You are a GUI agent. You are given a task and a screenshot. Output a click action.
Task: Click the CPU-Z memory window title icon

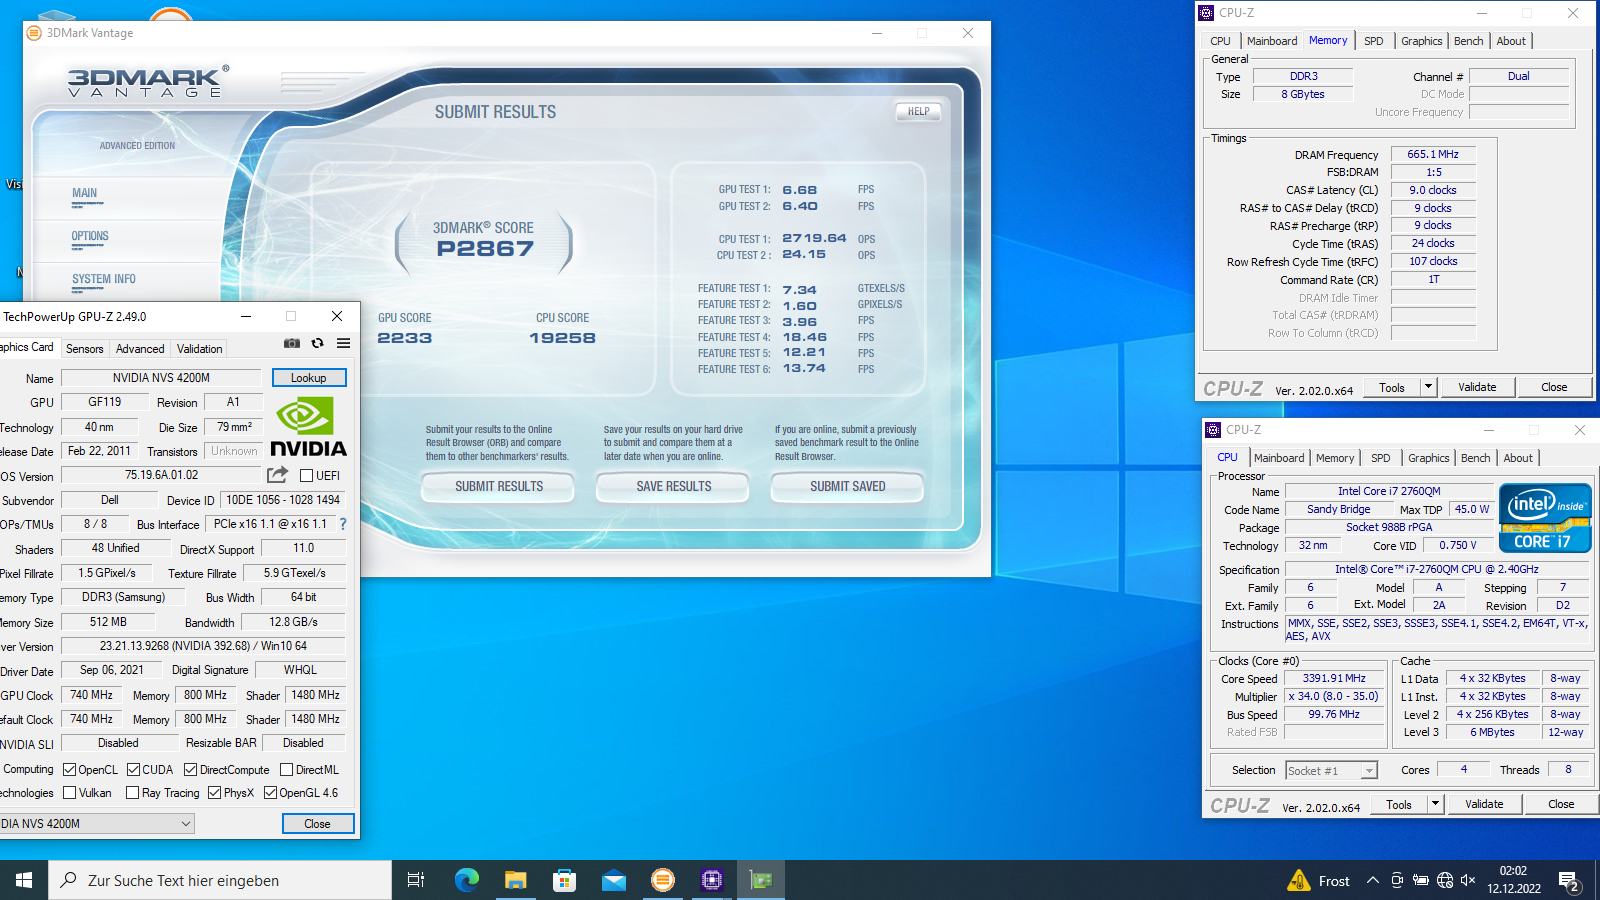tap(1206, 13)
